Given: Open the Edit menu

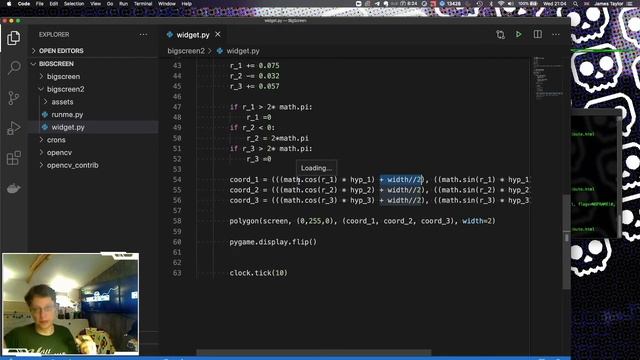Looking at the screenshot, I should coord(53,4).
